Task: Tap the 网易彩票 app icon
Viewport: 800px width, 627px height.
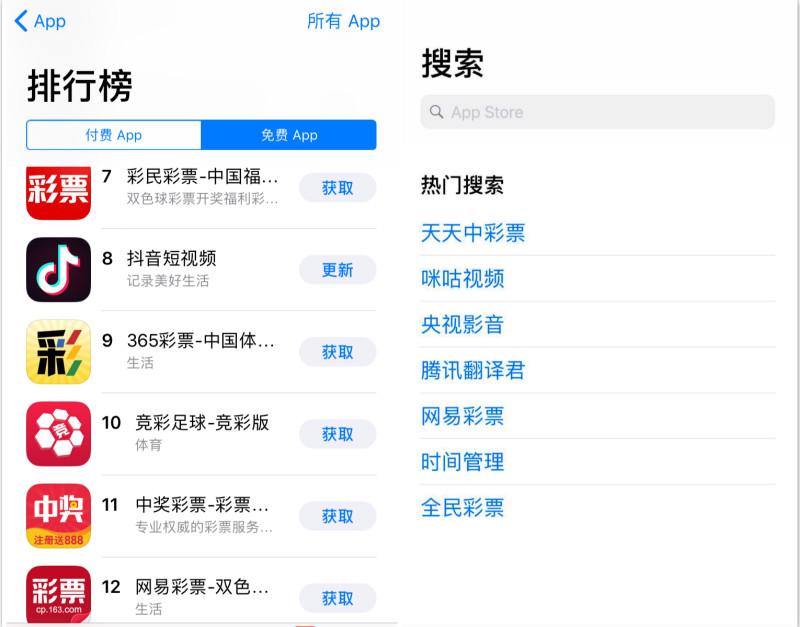Action: 58,595
